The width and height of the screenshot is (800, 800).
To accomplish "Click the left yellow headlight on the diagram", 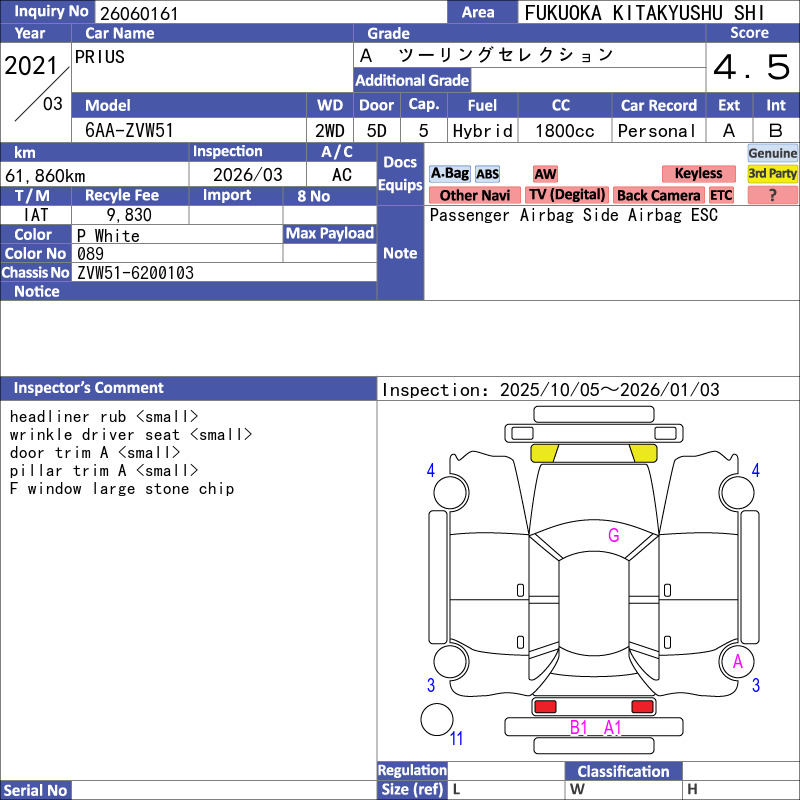I will click(x=544, y=453).
